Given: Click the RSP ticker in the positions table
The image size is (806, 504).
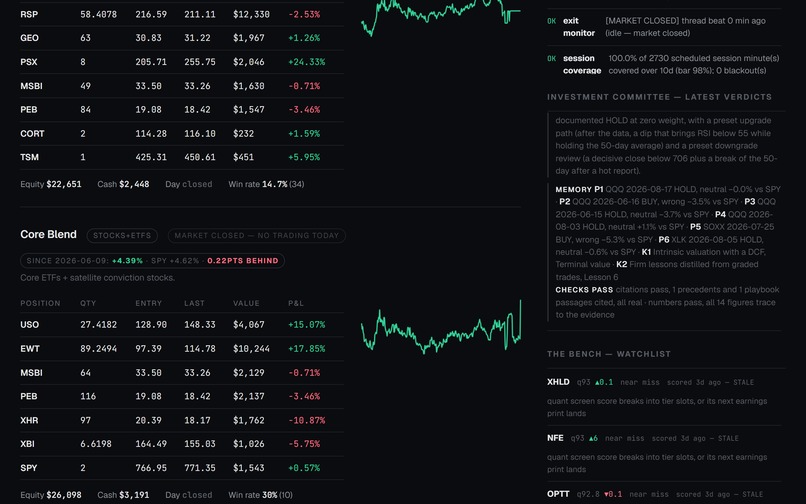Looking at the screenshot, I should [29, 14].
